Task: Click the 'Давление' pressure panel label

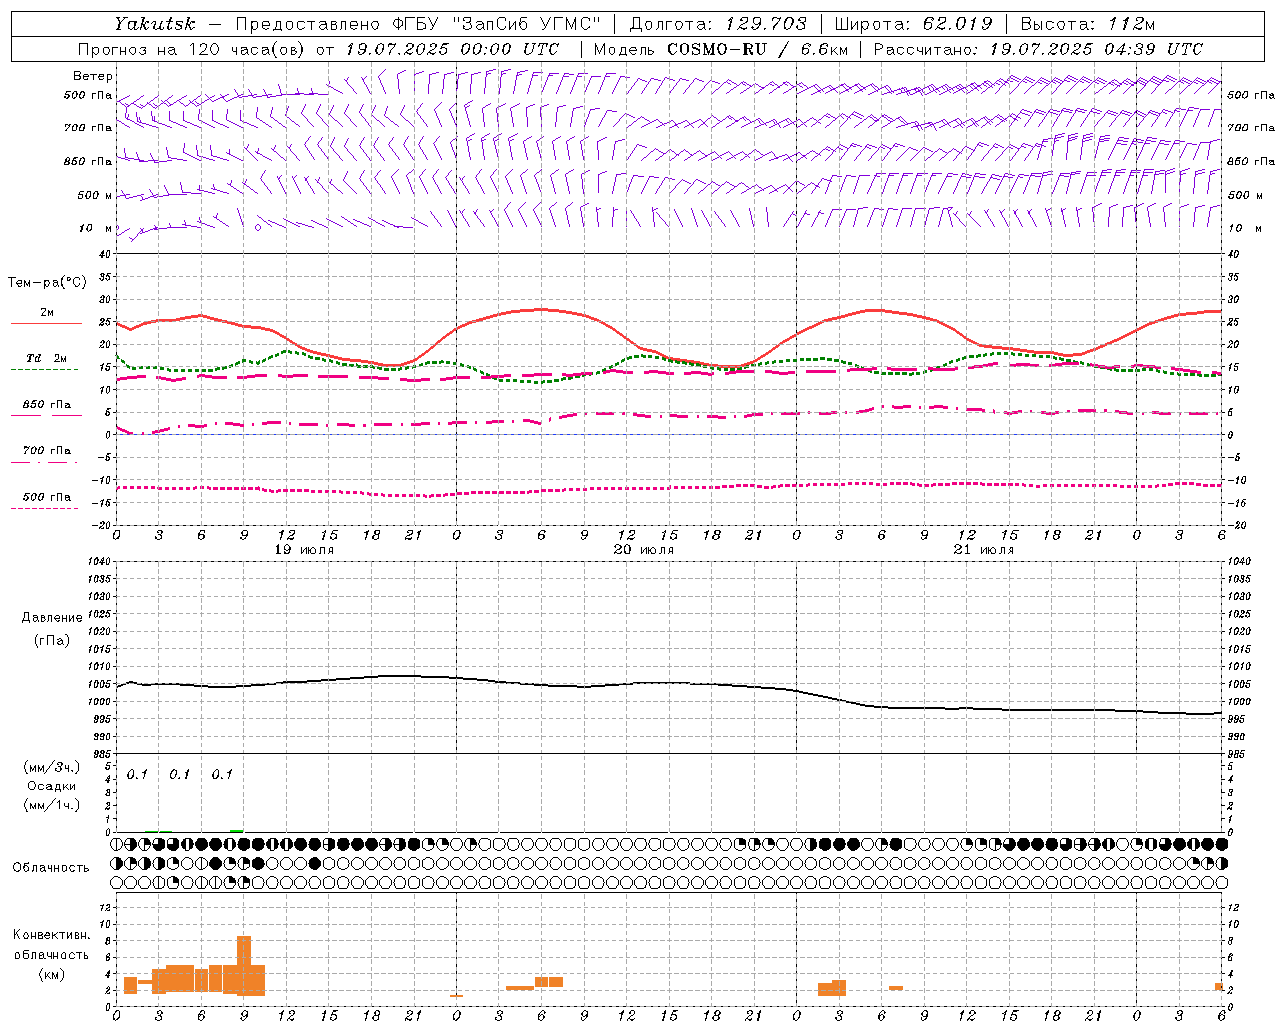Action: pyautogui.click(x=52, y=617)
